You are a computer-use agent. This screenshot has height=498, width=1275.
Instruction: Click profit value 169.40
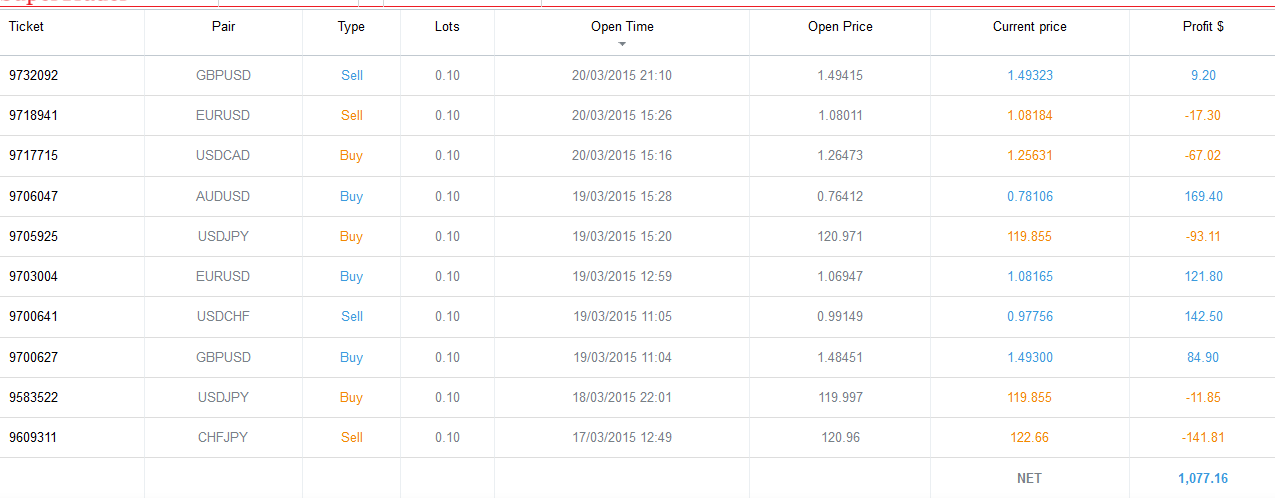[1203, 196]
